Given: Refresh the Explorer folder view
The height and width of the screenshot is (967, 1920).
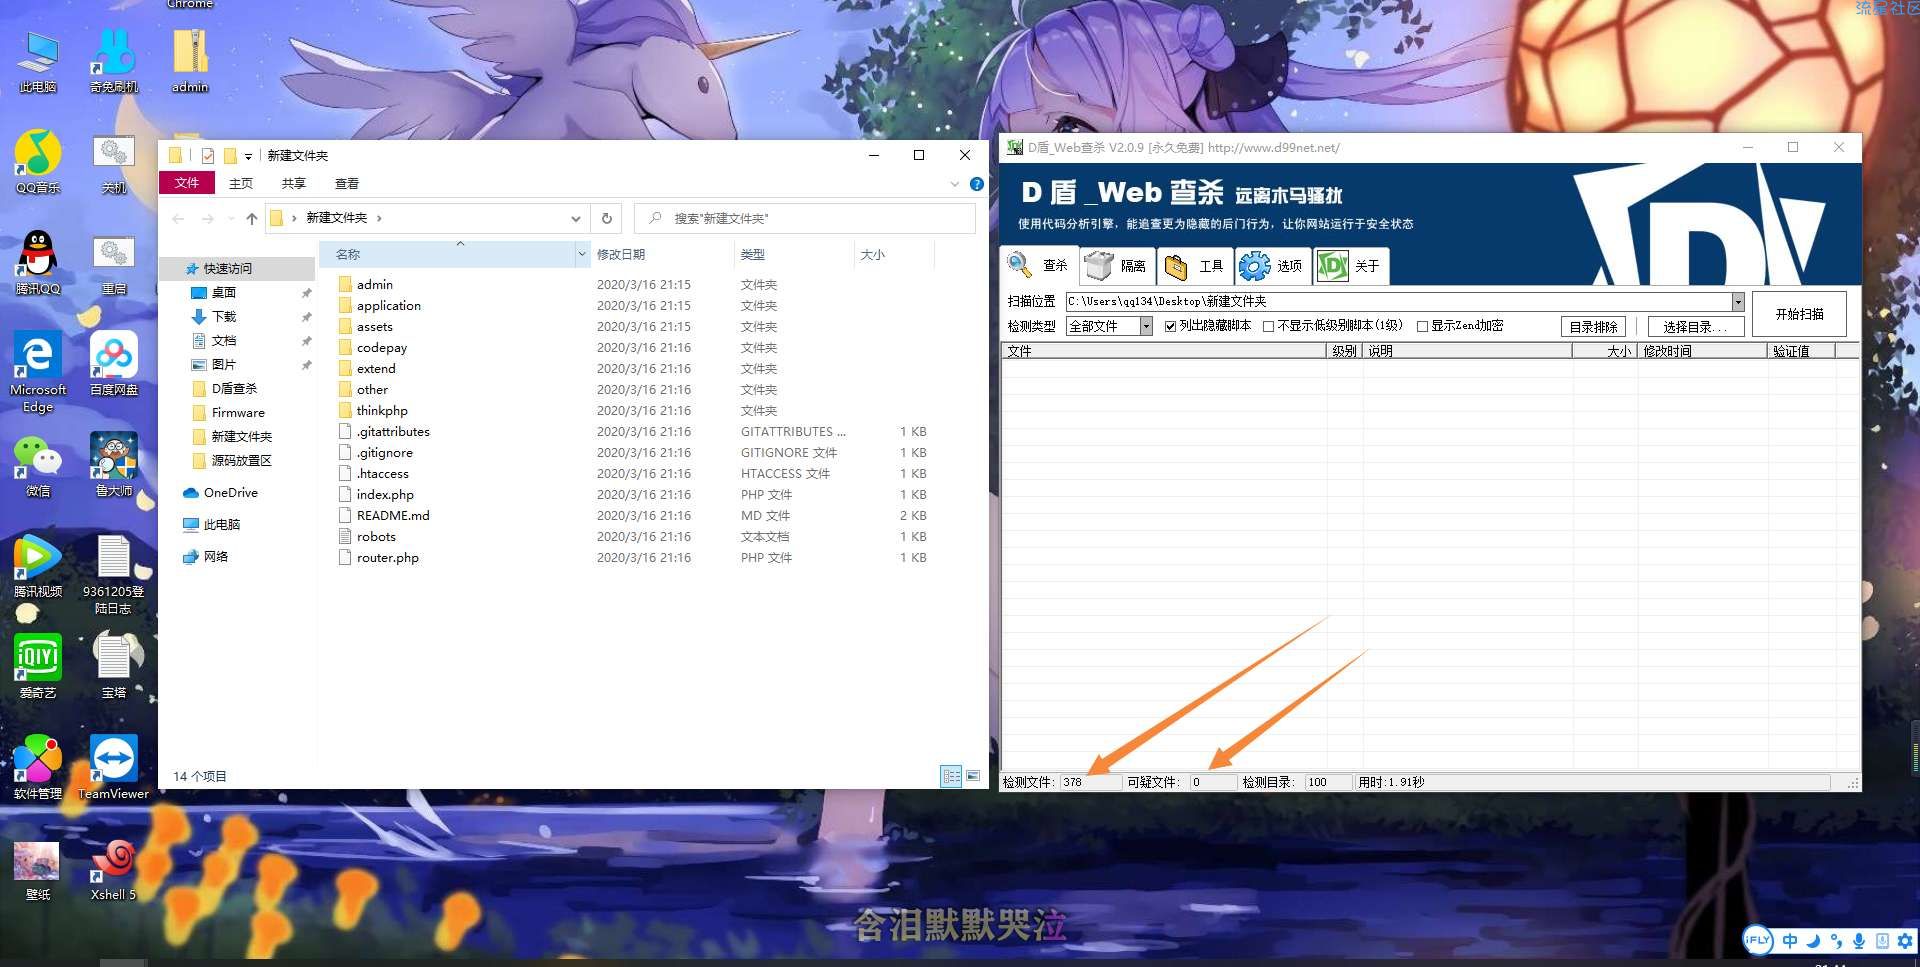Looking at the screenshot, I should point(606,218).
